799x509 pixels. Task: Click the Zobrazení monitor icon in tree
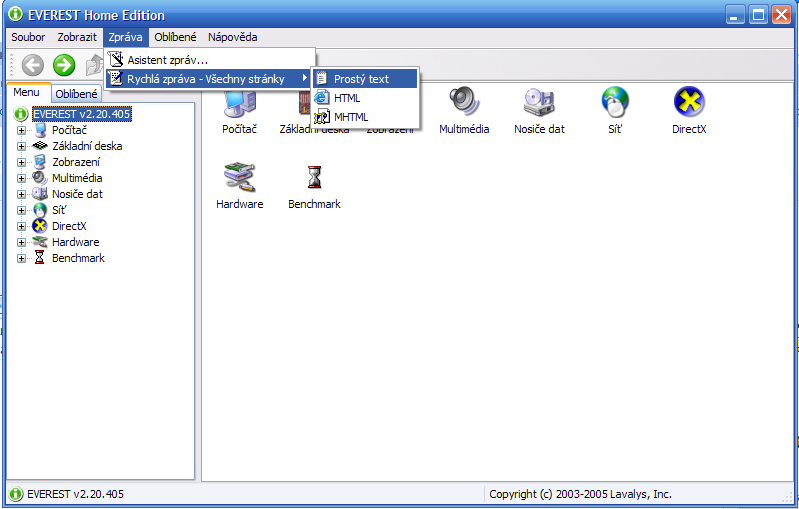pyautogui.click(x=40, y=162)
